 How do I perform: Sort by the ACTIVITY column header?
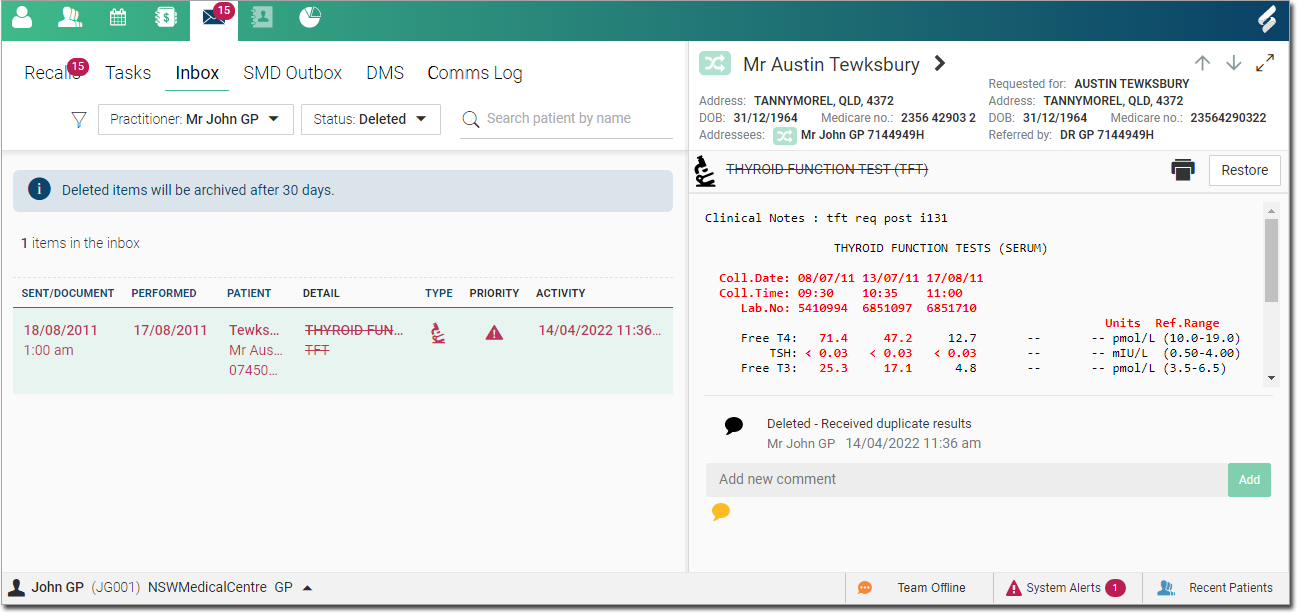[561, 294]
